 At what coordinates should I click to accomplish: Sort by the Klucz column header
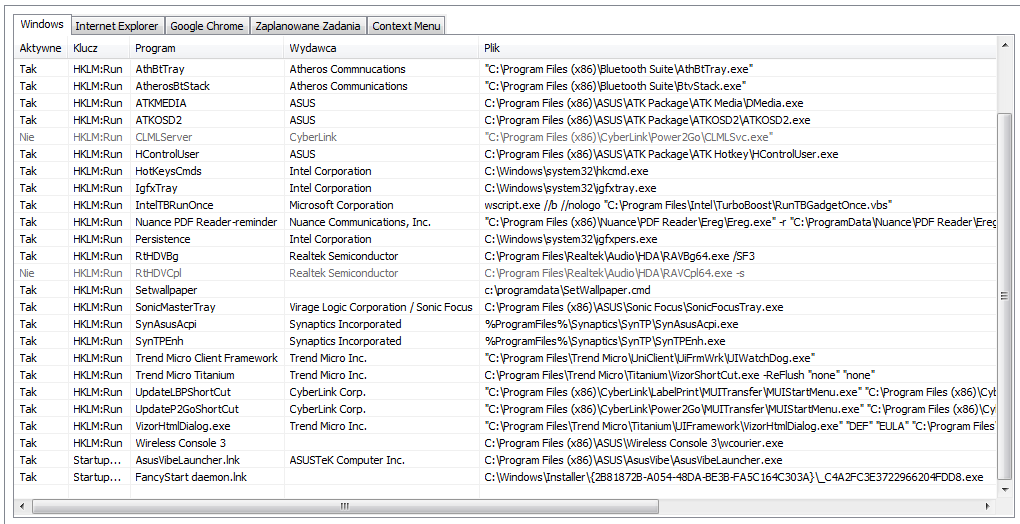click(99, 48)
